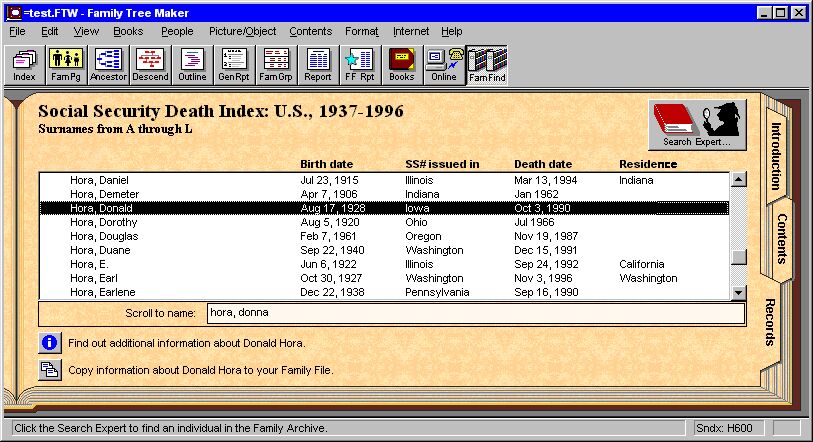Switch to the Introduction side tab
This screenshot has height=442, width=813.
point(776,156)
